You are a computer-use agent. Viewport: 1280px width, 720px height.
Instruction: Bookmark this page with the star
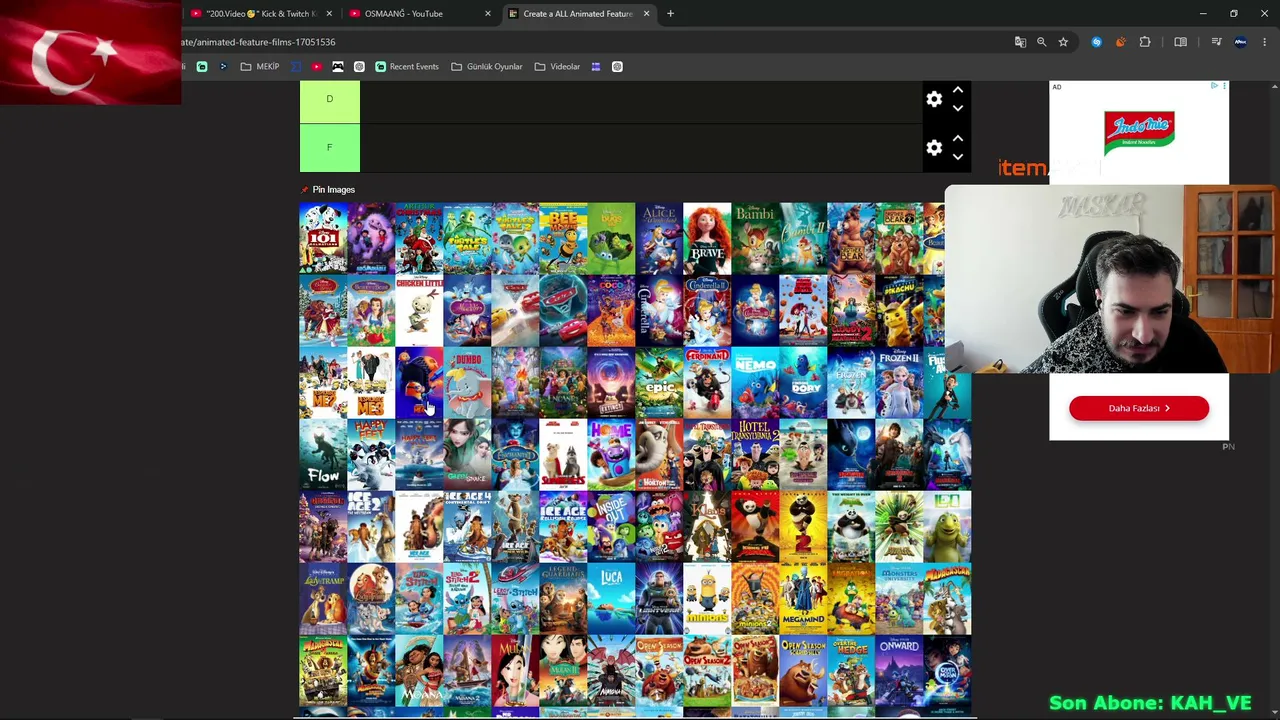pos(1063,42)
